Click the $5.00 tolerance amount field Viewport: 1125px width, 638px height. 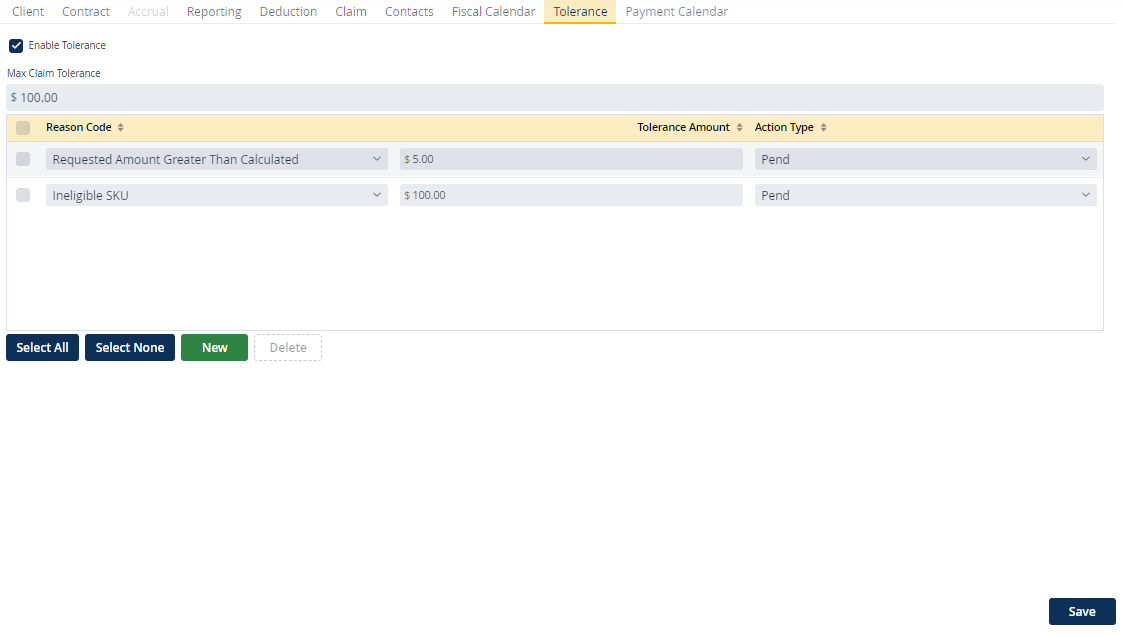tap(570, 159)
